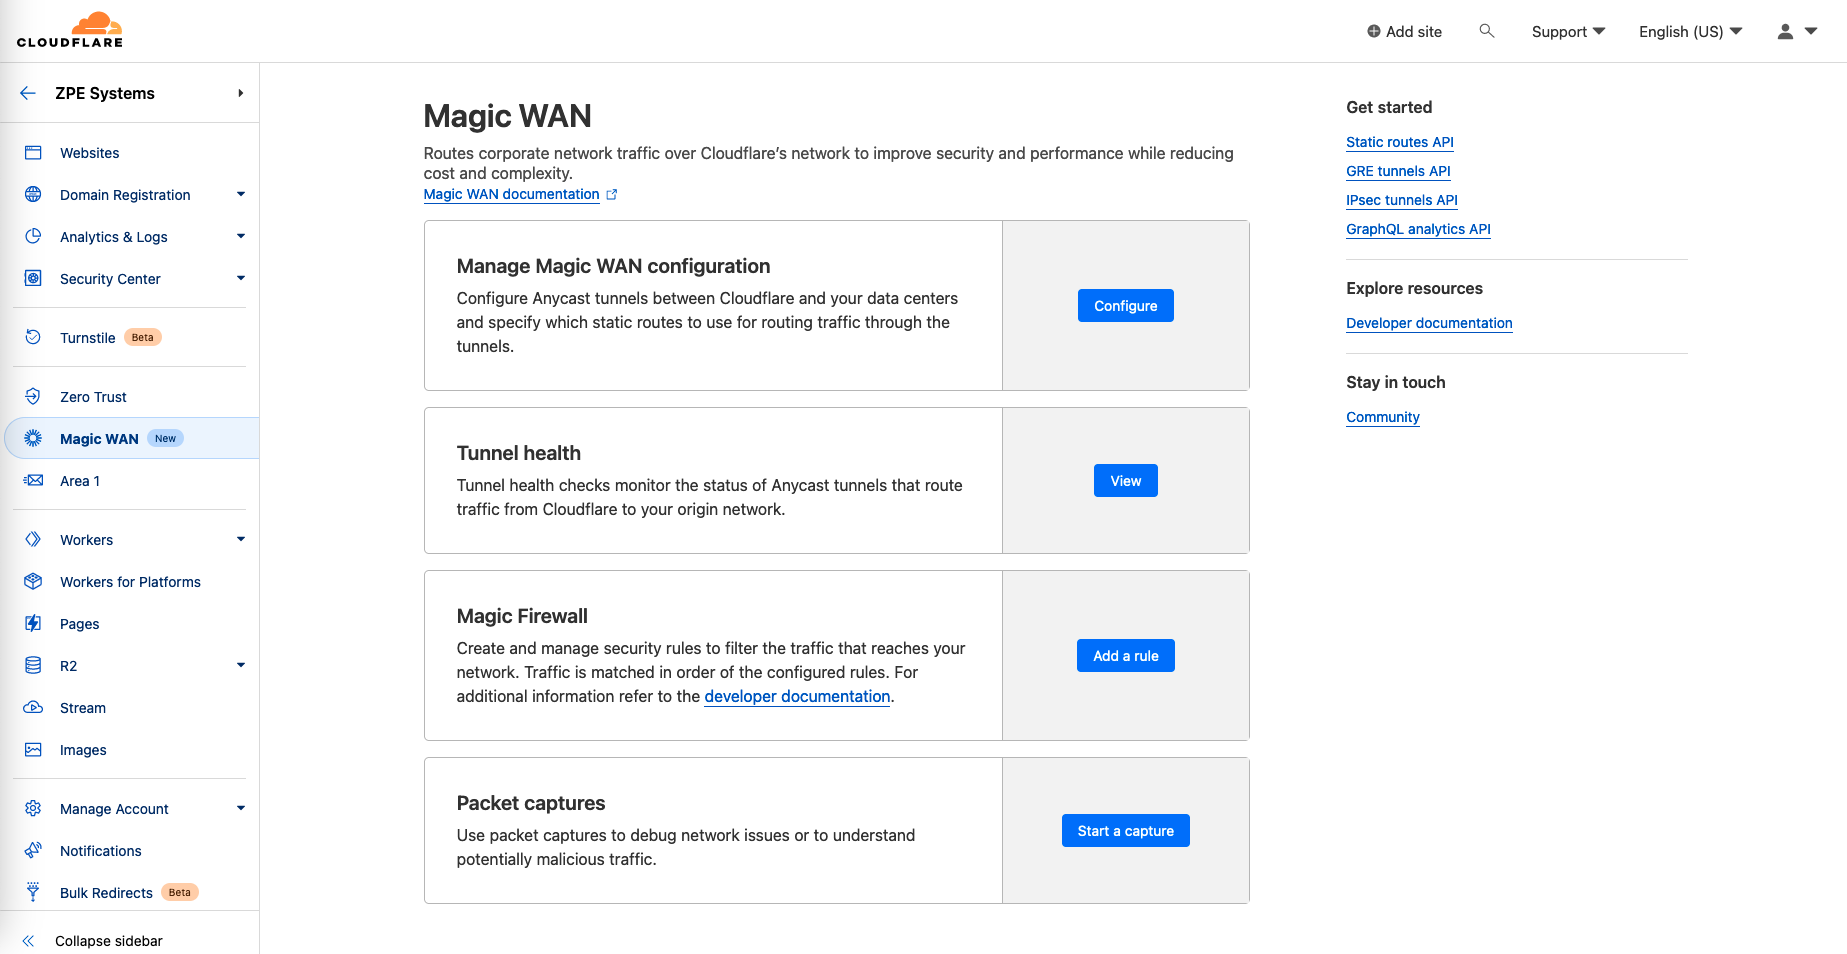Open the dropdown arrow next to profile icon
This screenshot has height=954, width=1847.
click(x=1811, y=32)
